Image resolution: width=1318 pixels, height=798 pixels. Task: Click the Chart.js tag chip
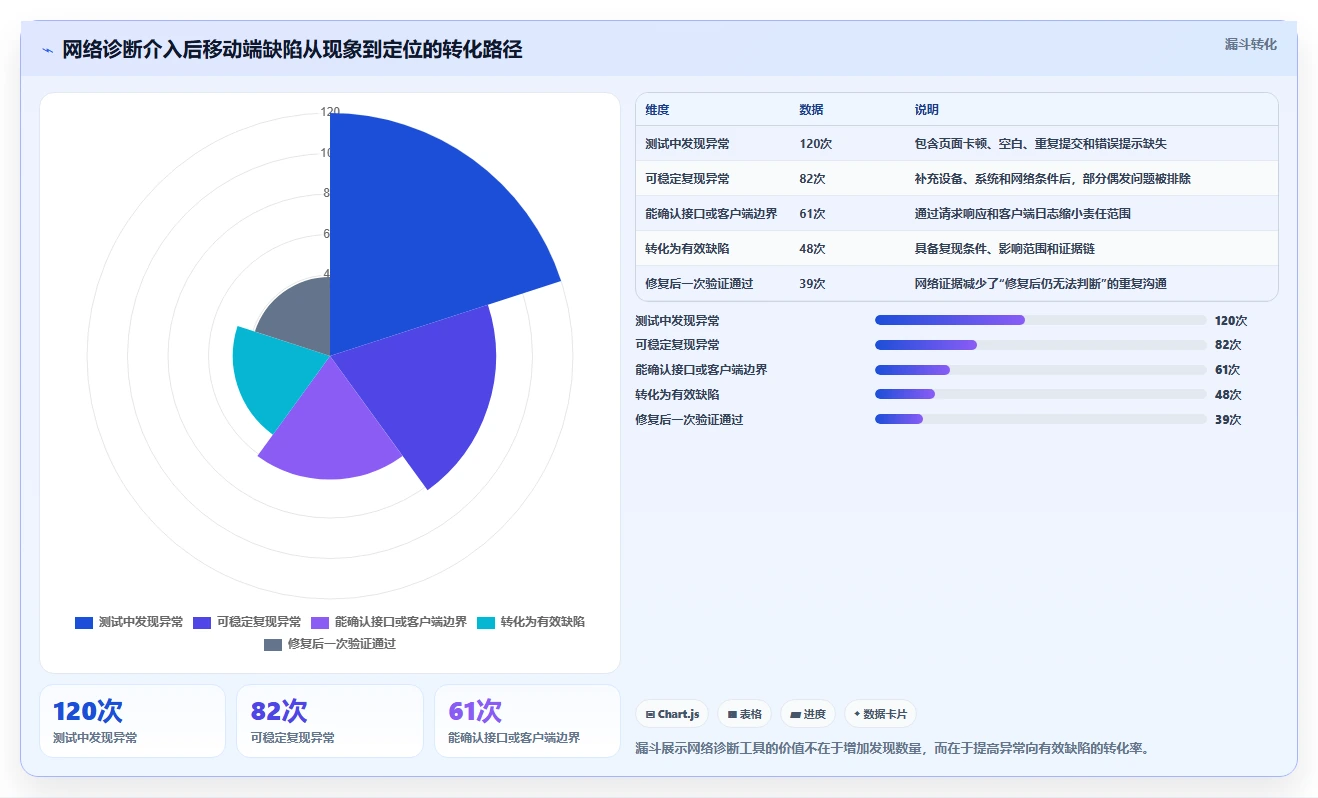tap(672, 714)
